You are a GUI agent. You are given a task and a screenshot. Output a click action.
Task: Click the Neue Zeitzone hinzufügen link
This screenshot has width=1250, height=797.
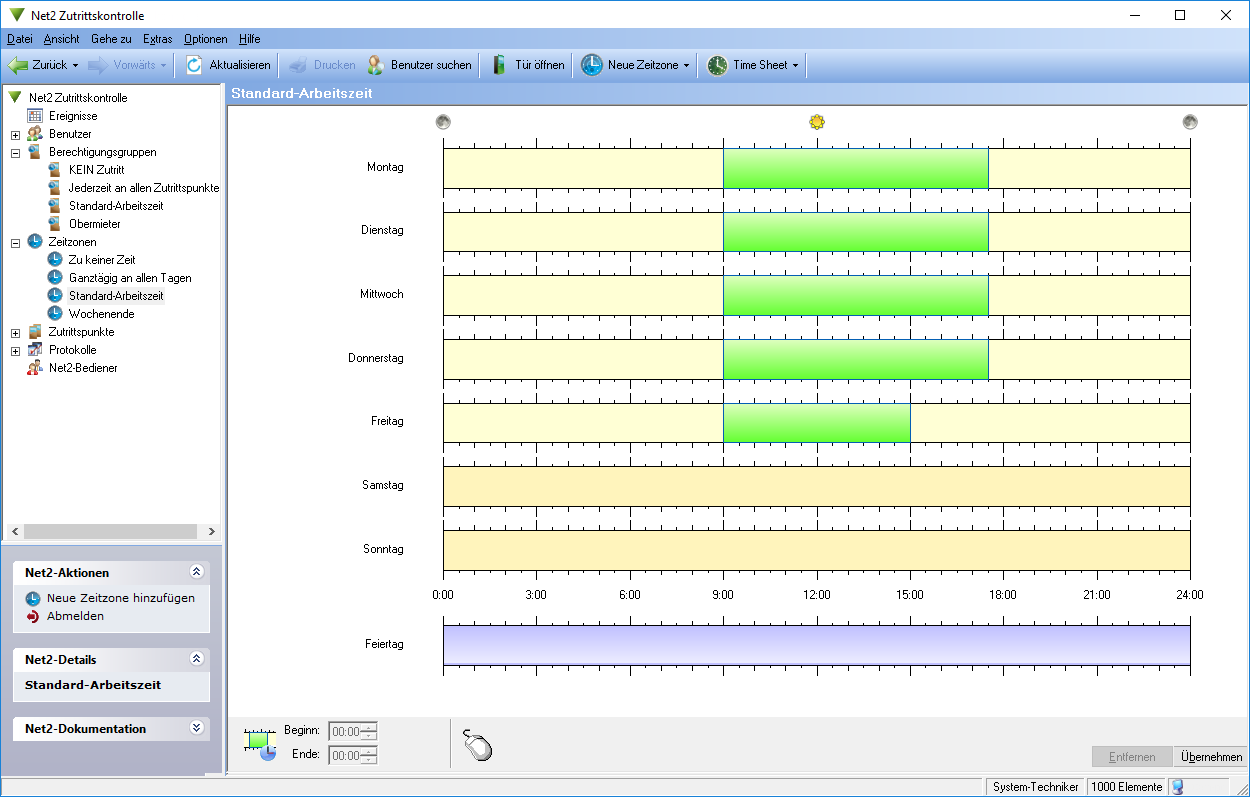pyautogui.click(x=120, y=598)
